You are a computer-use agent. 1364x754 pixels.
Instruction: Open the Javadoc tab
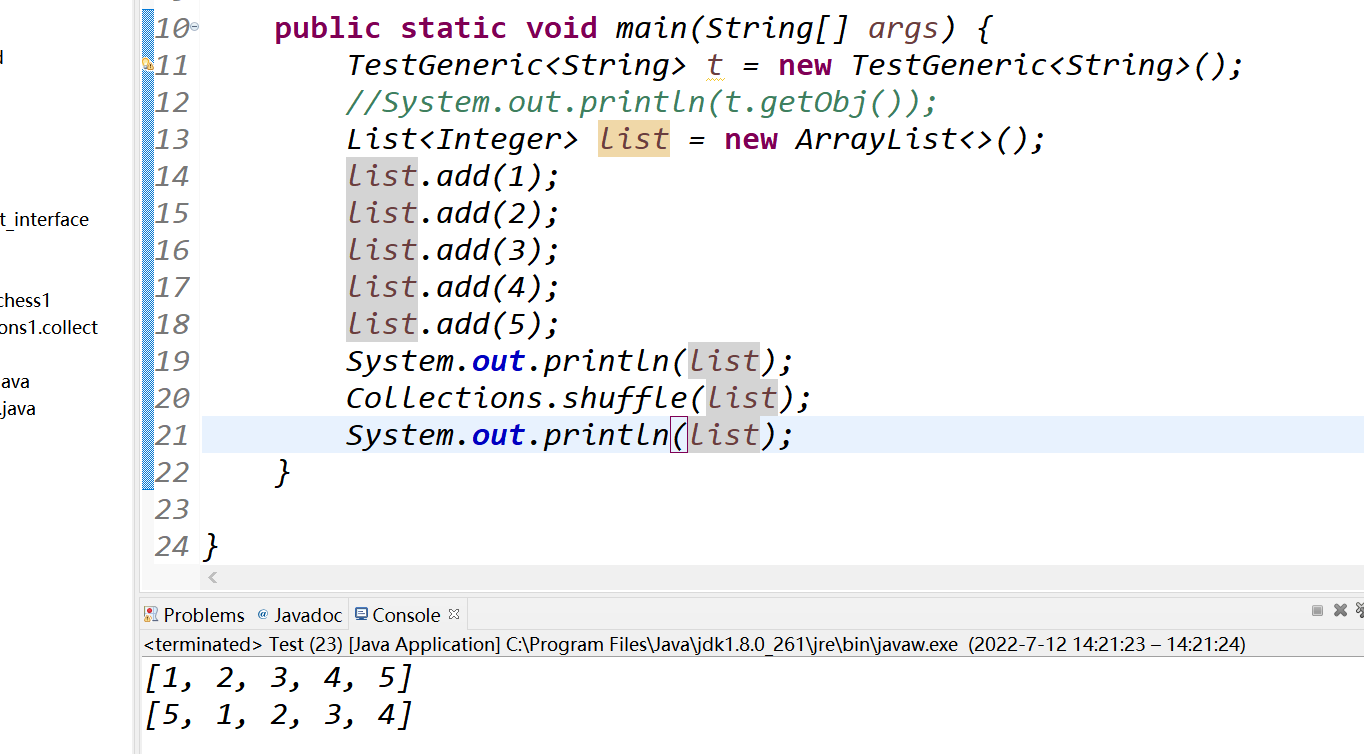(x=300, y=615)
